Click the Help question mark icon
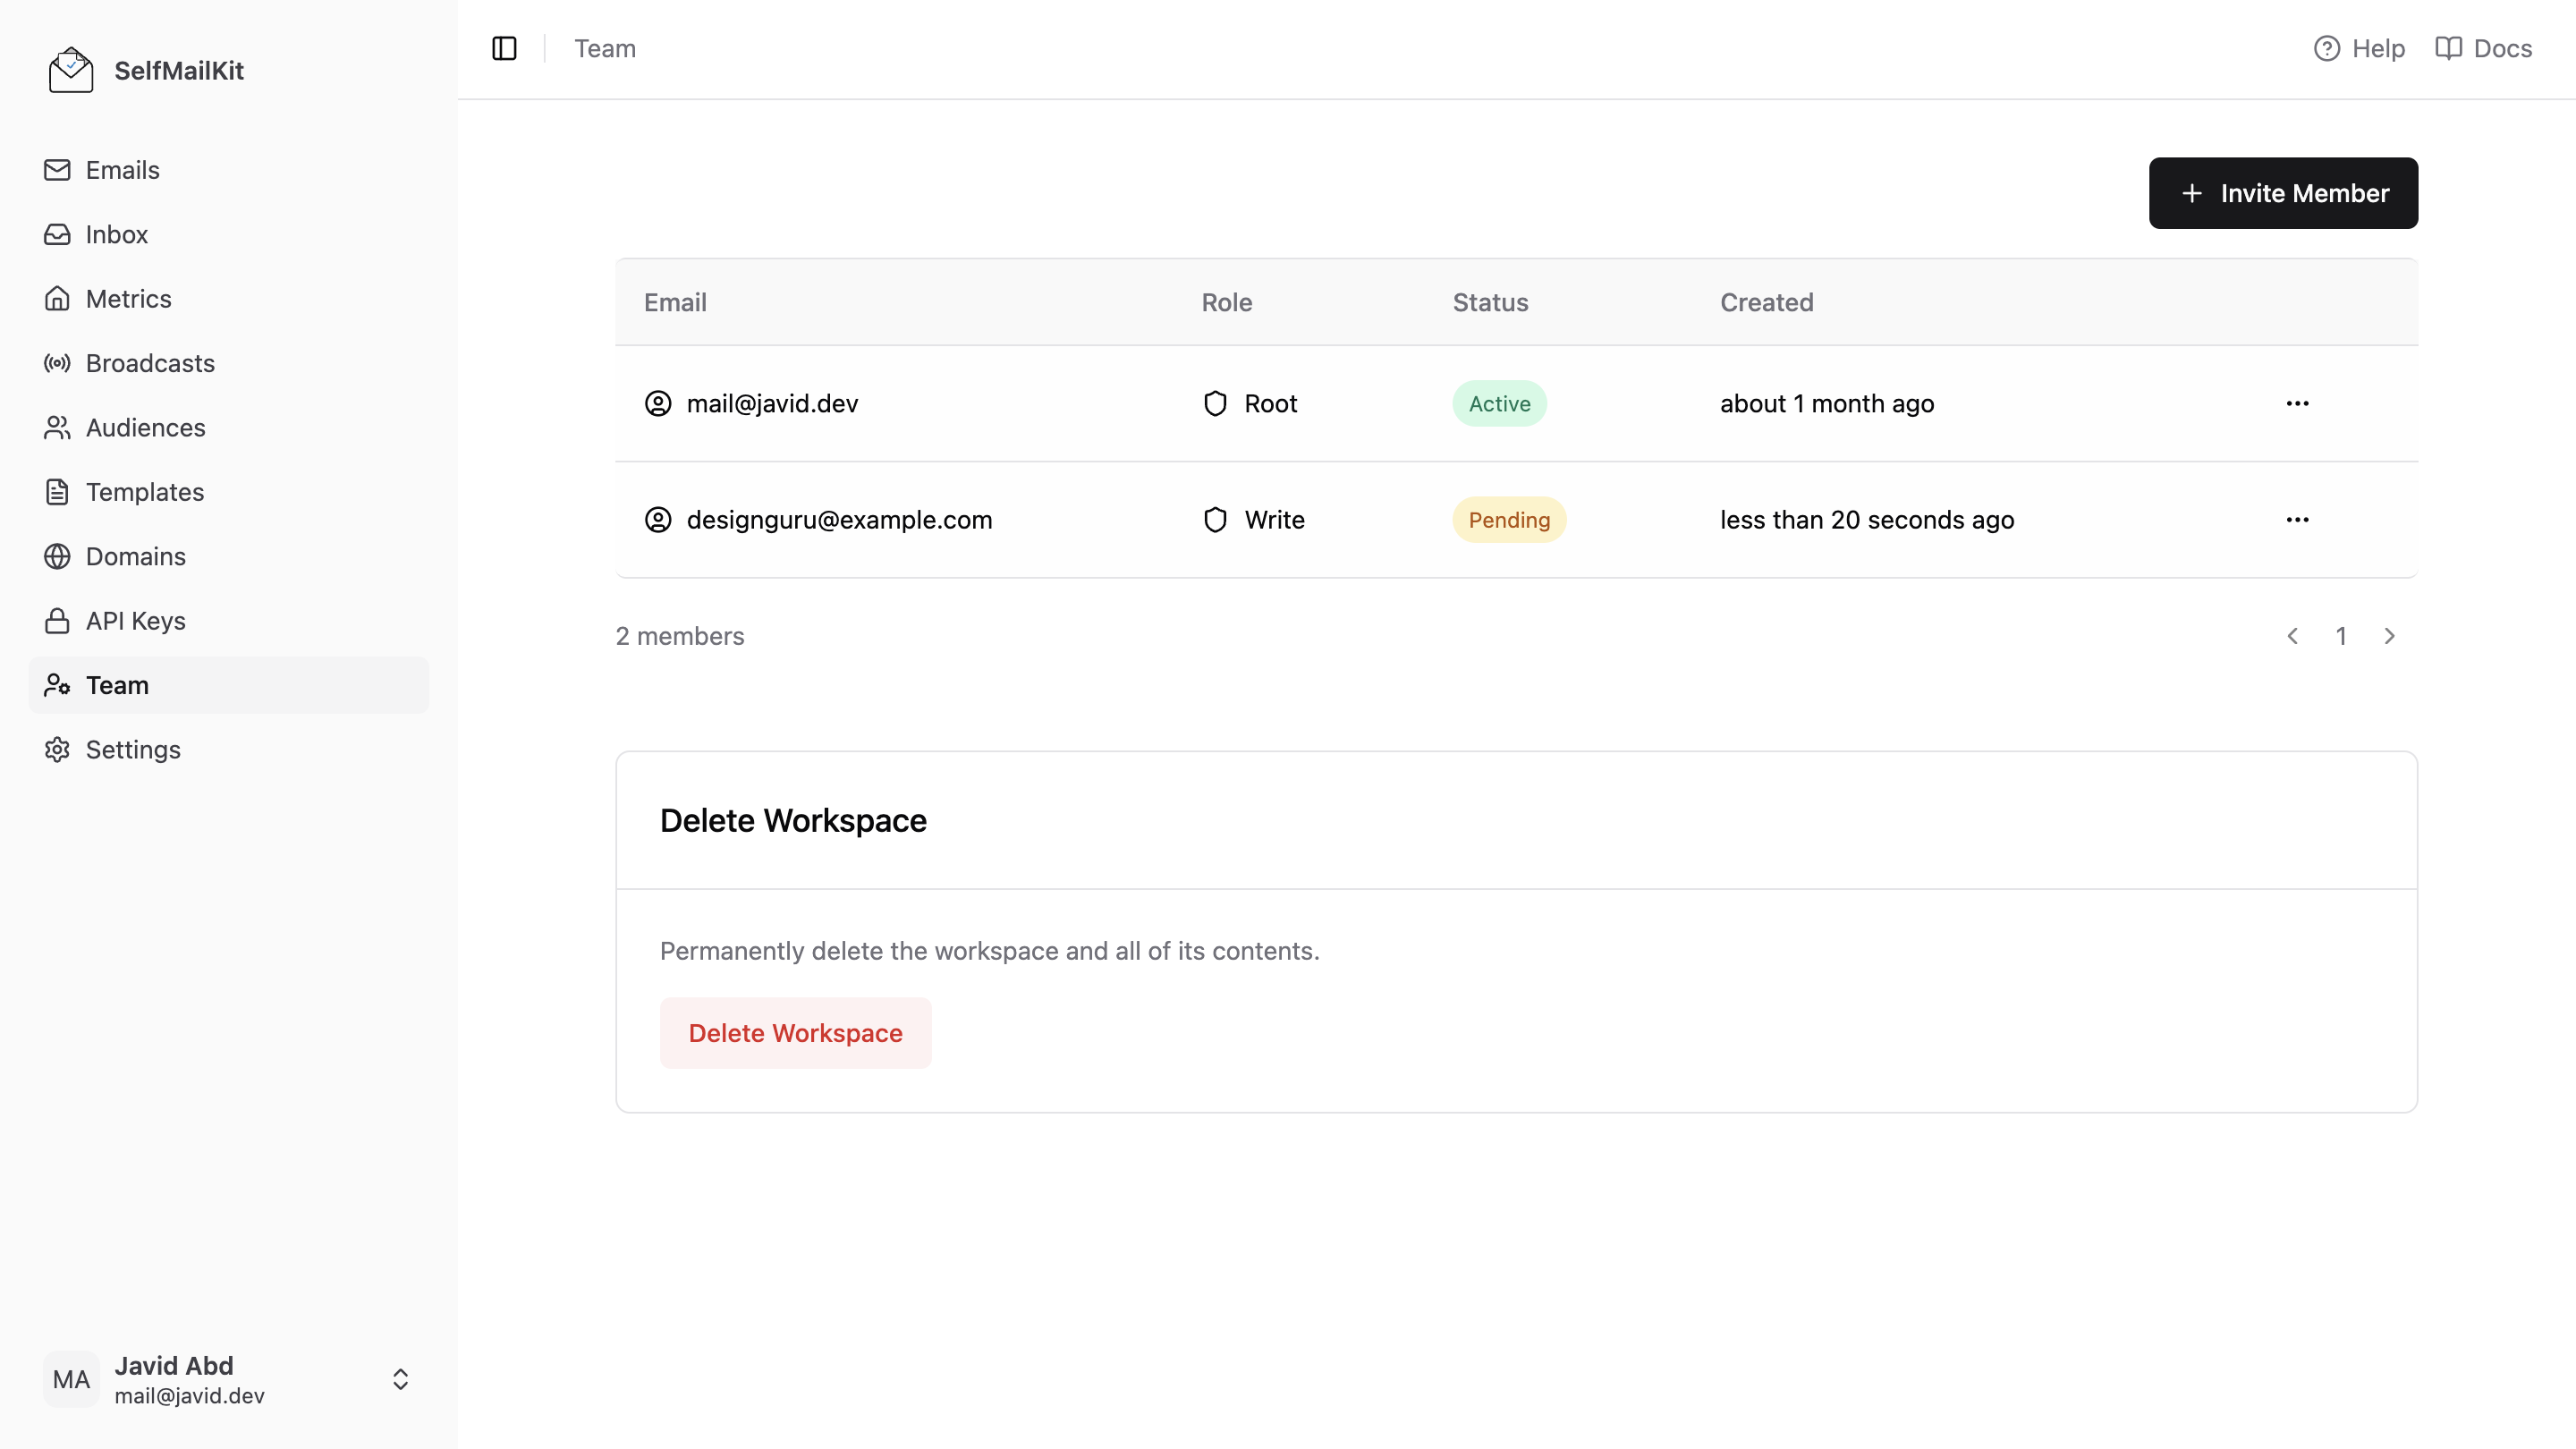 pyautogui.click(x=2327, y=48)
